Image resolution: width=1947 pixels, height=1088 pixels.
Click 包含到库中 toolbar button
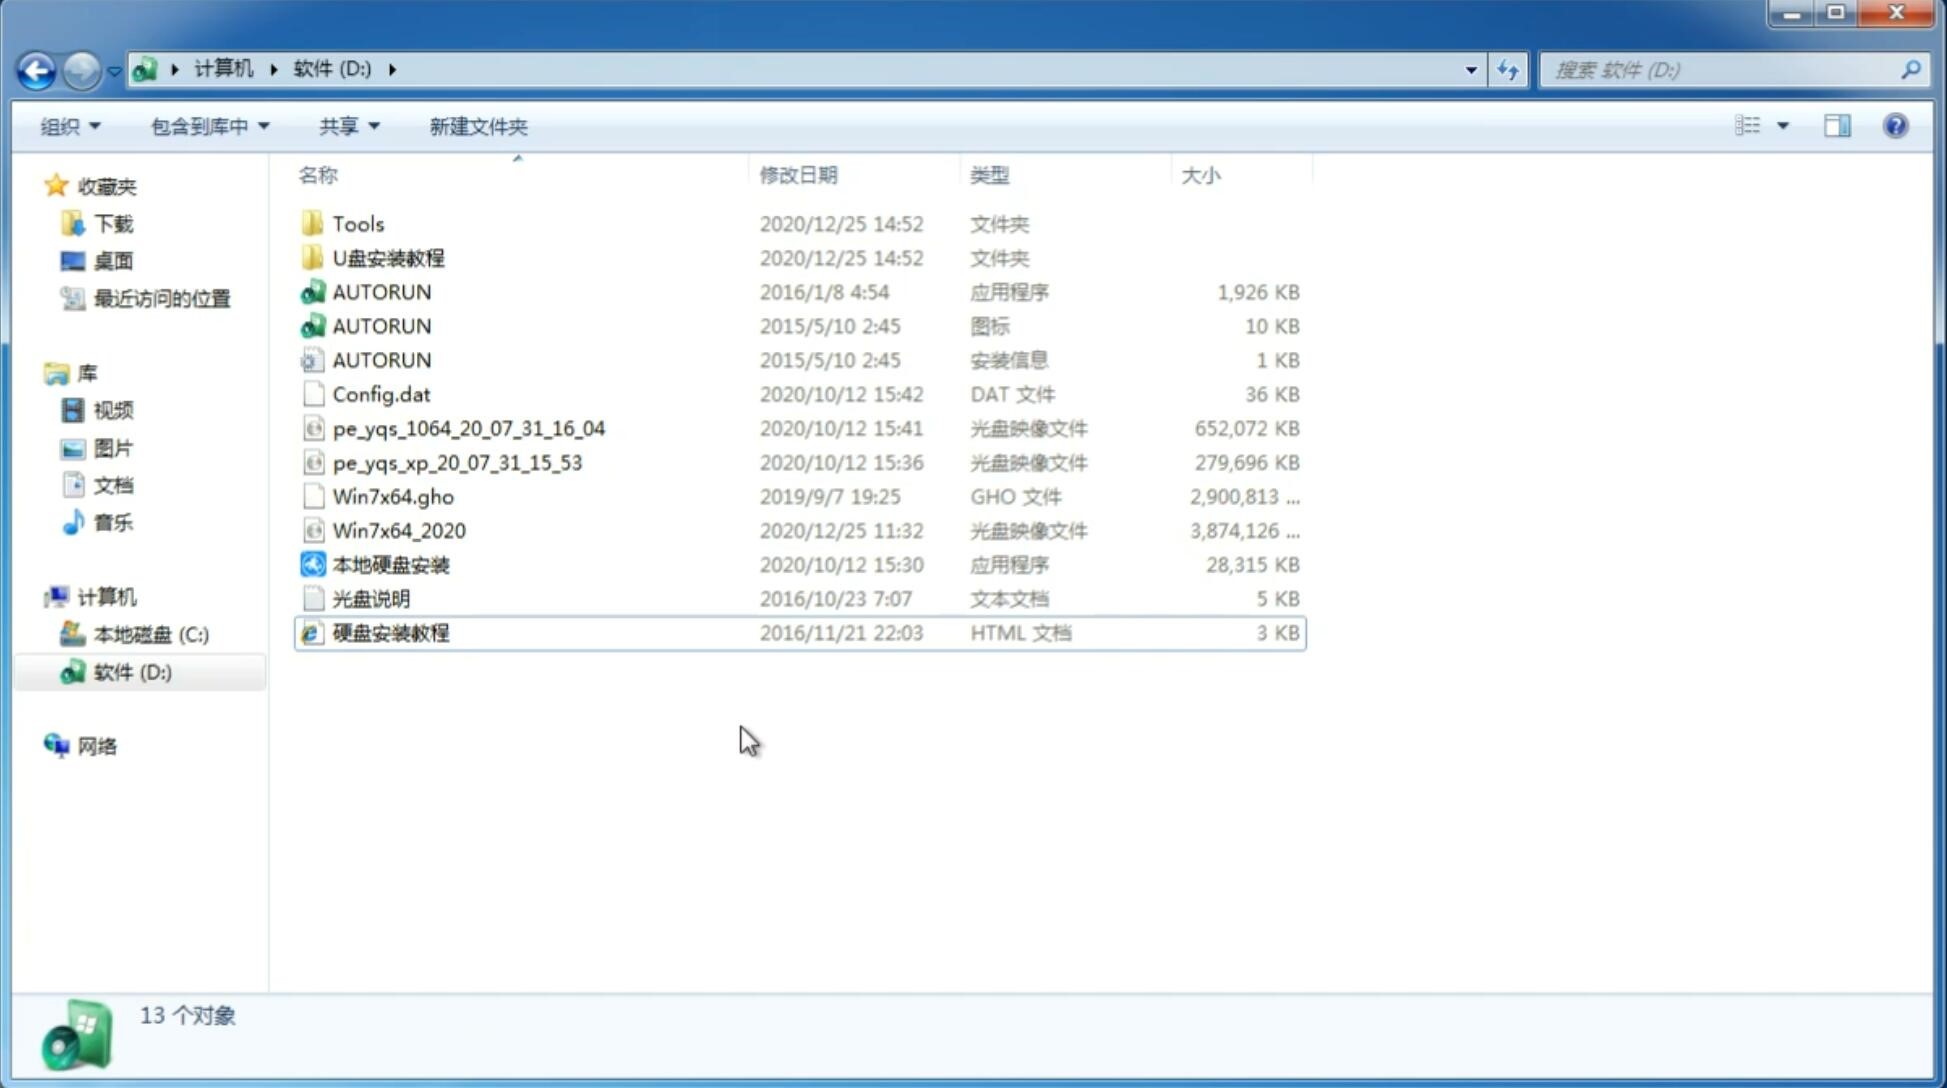[x=206, y=126]
